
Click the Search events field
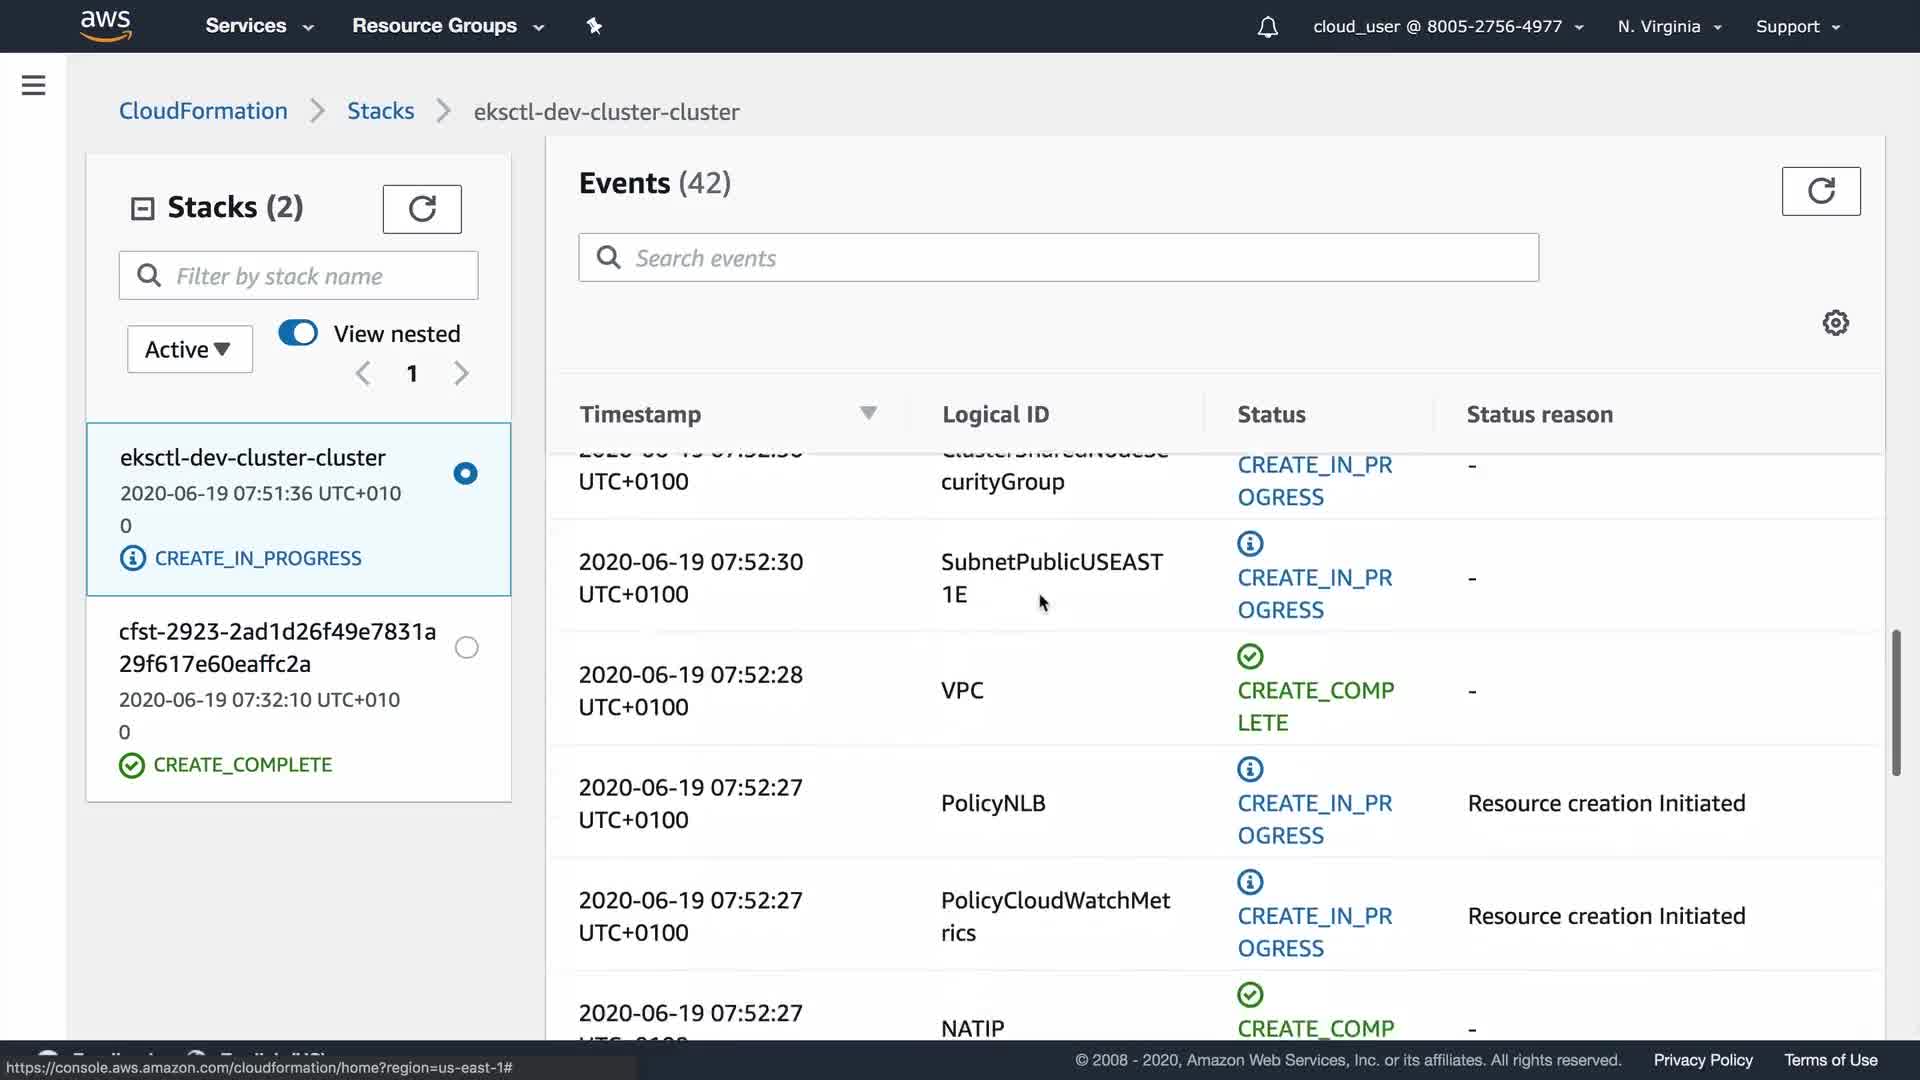pyautogui.click(x=1058, y=258)
